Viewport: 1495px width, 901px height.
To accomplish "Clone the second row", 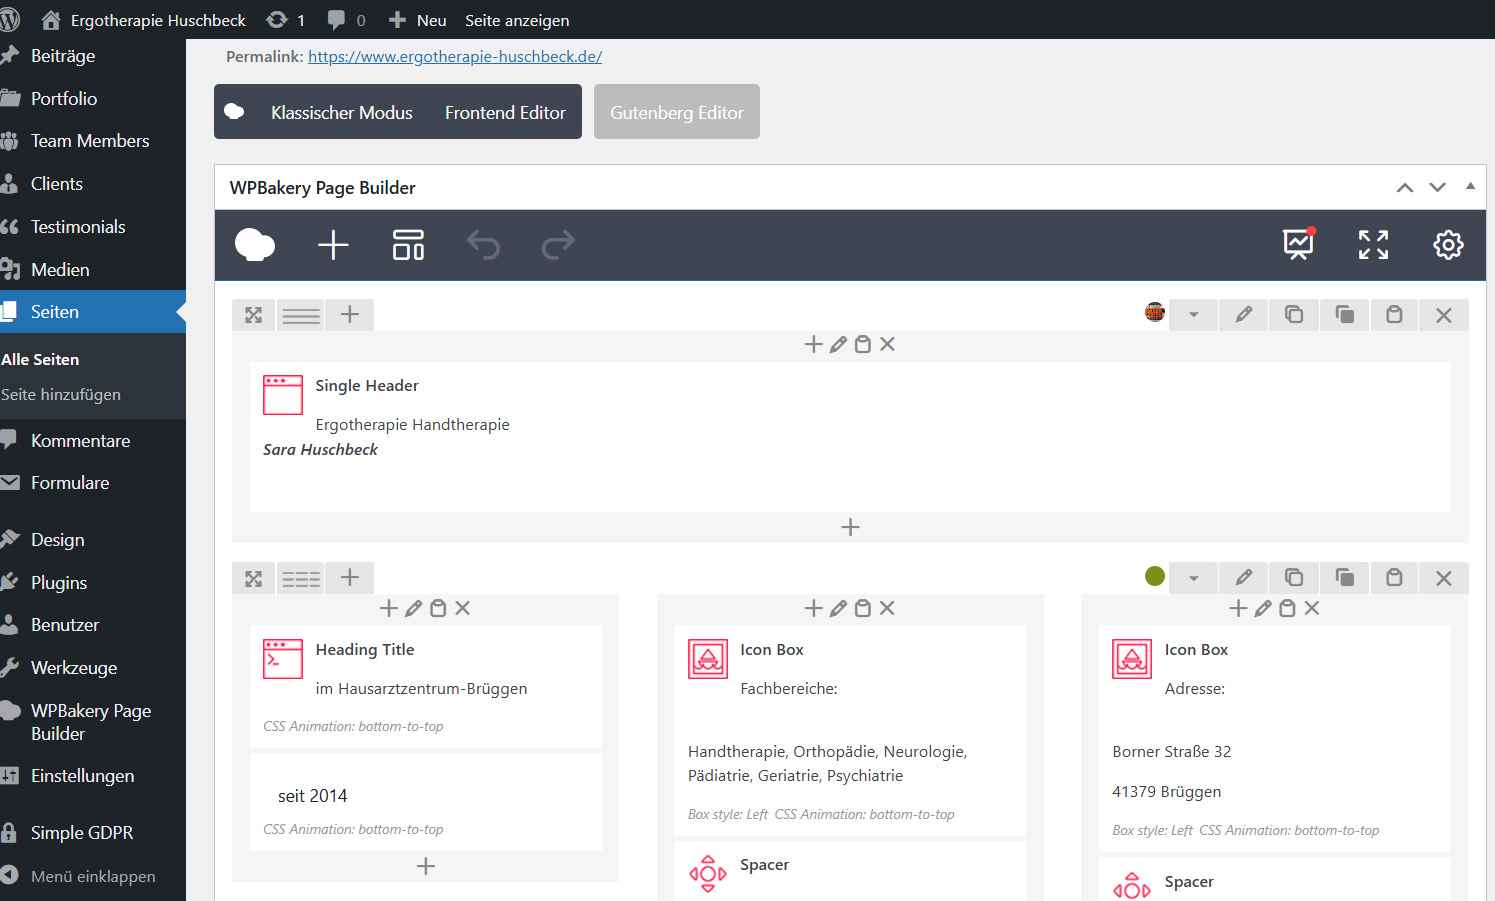I will point(1344,578).
